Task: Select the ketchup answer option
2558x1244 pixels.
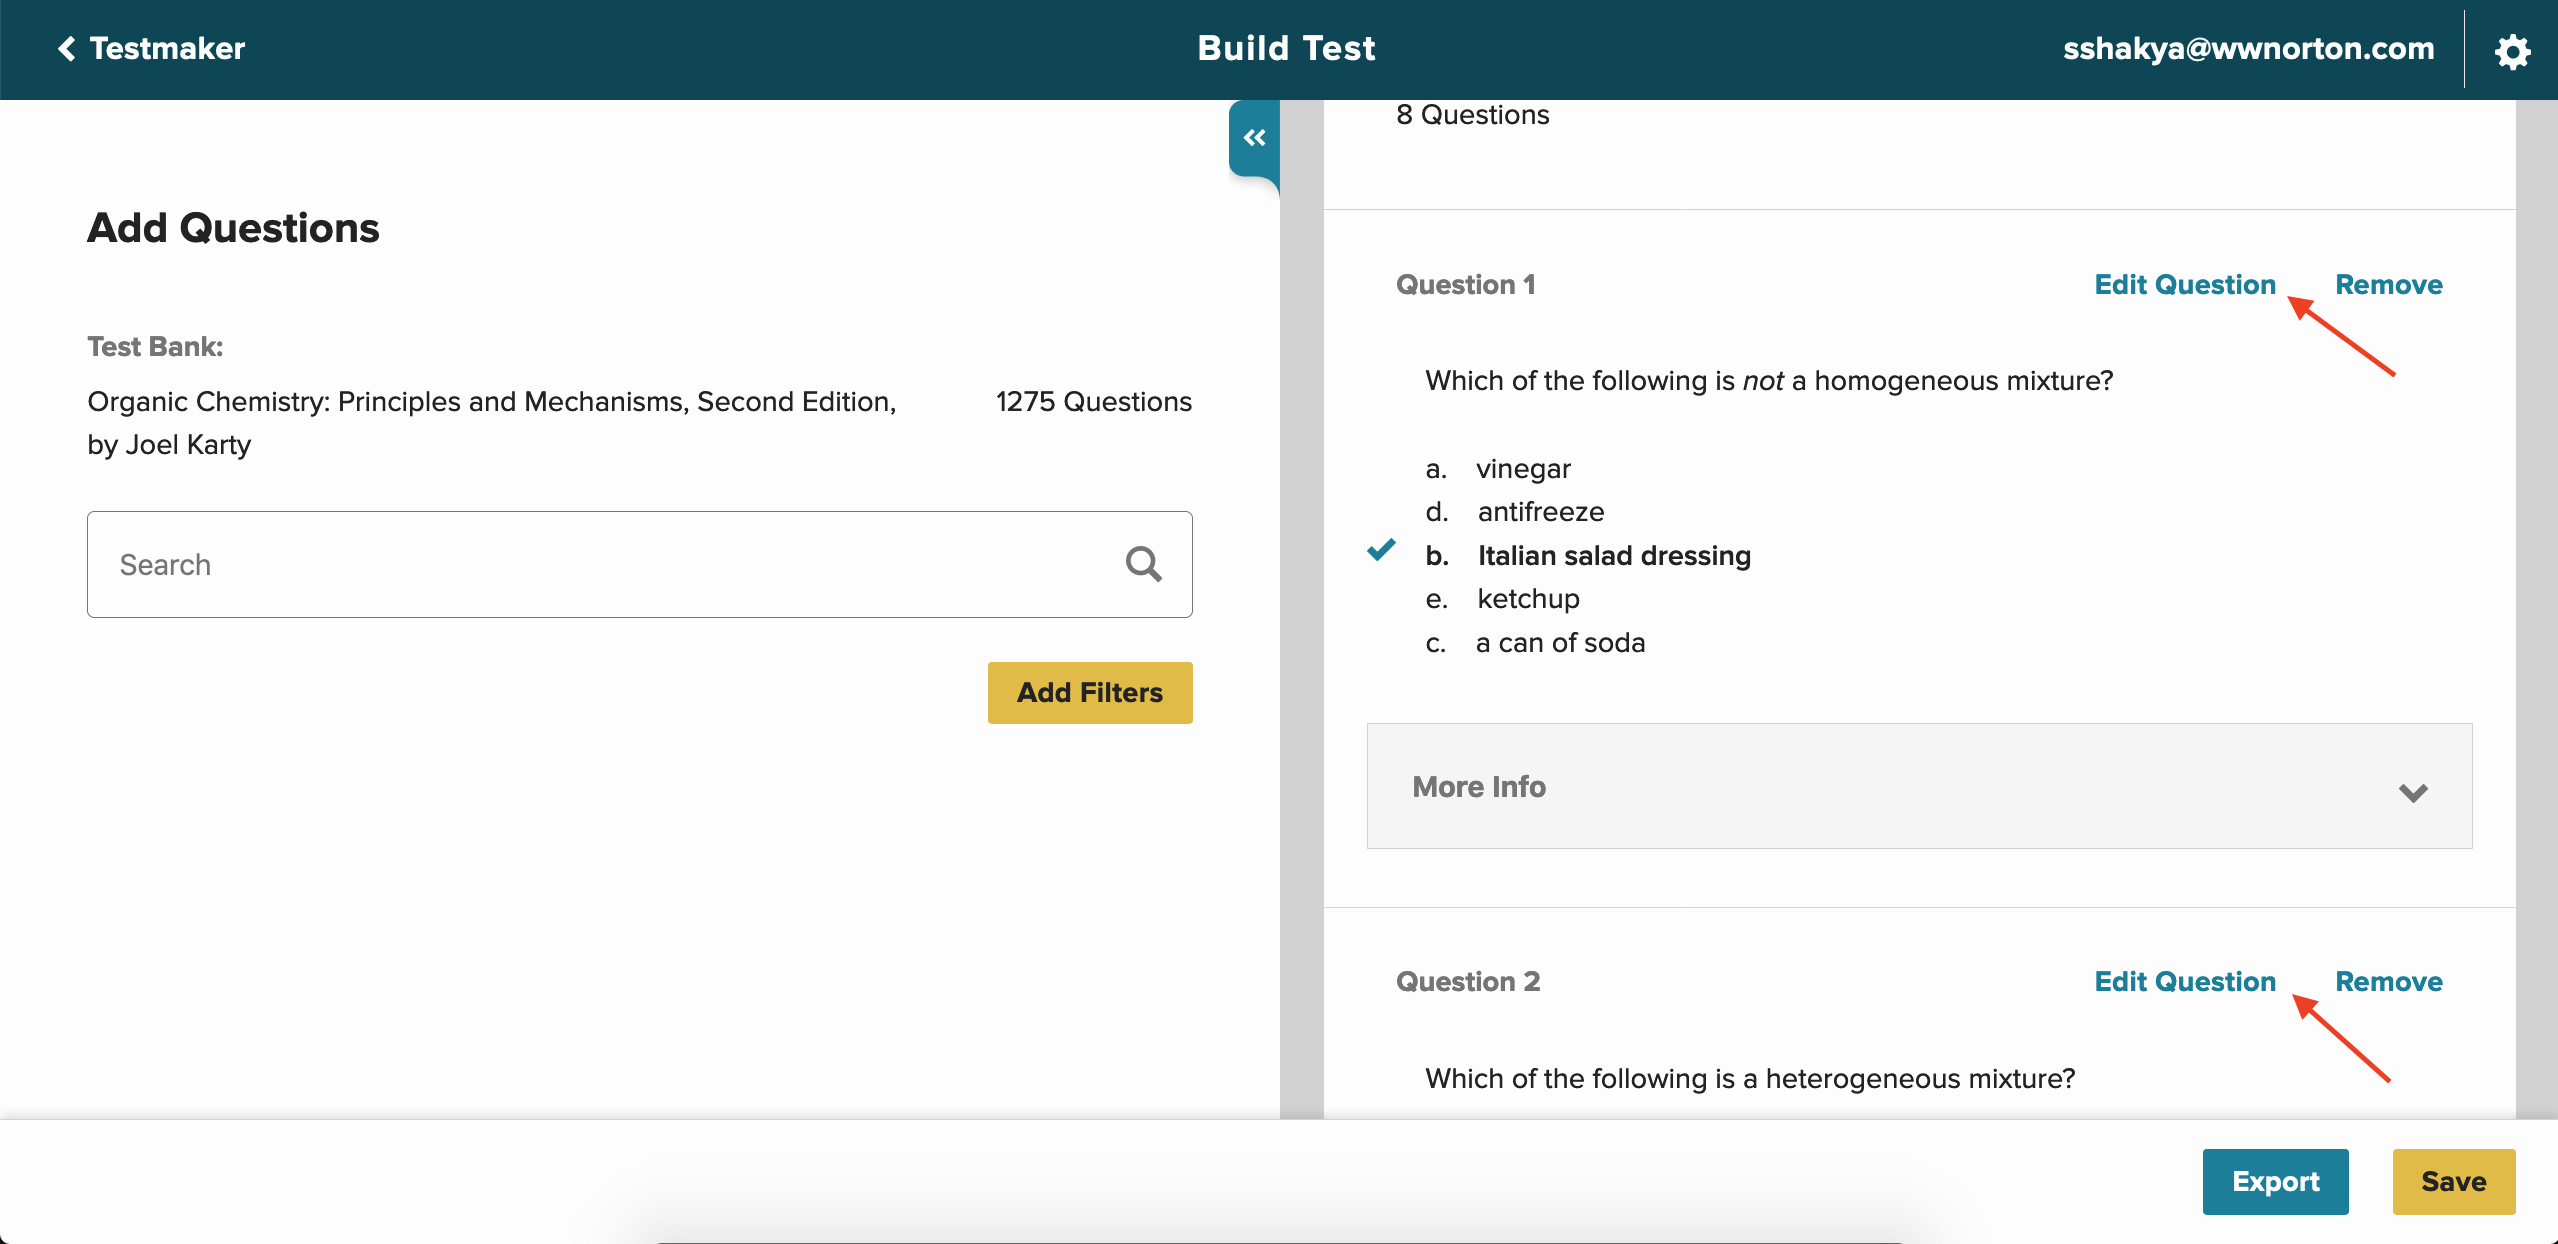Action: tap(1528, 599)
